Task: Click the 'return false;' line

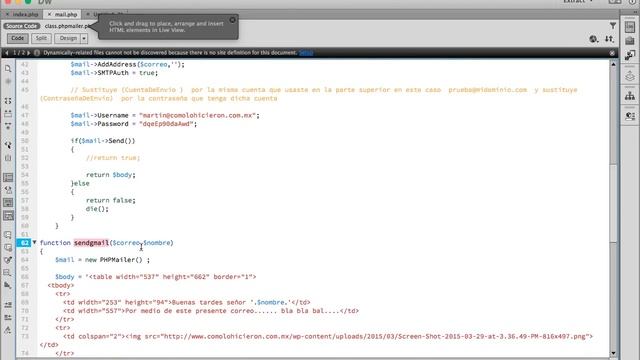Action: click(110, 200)
